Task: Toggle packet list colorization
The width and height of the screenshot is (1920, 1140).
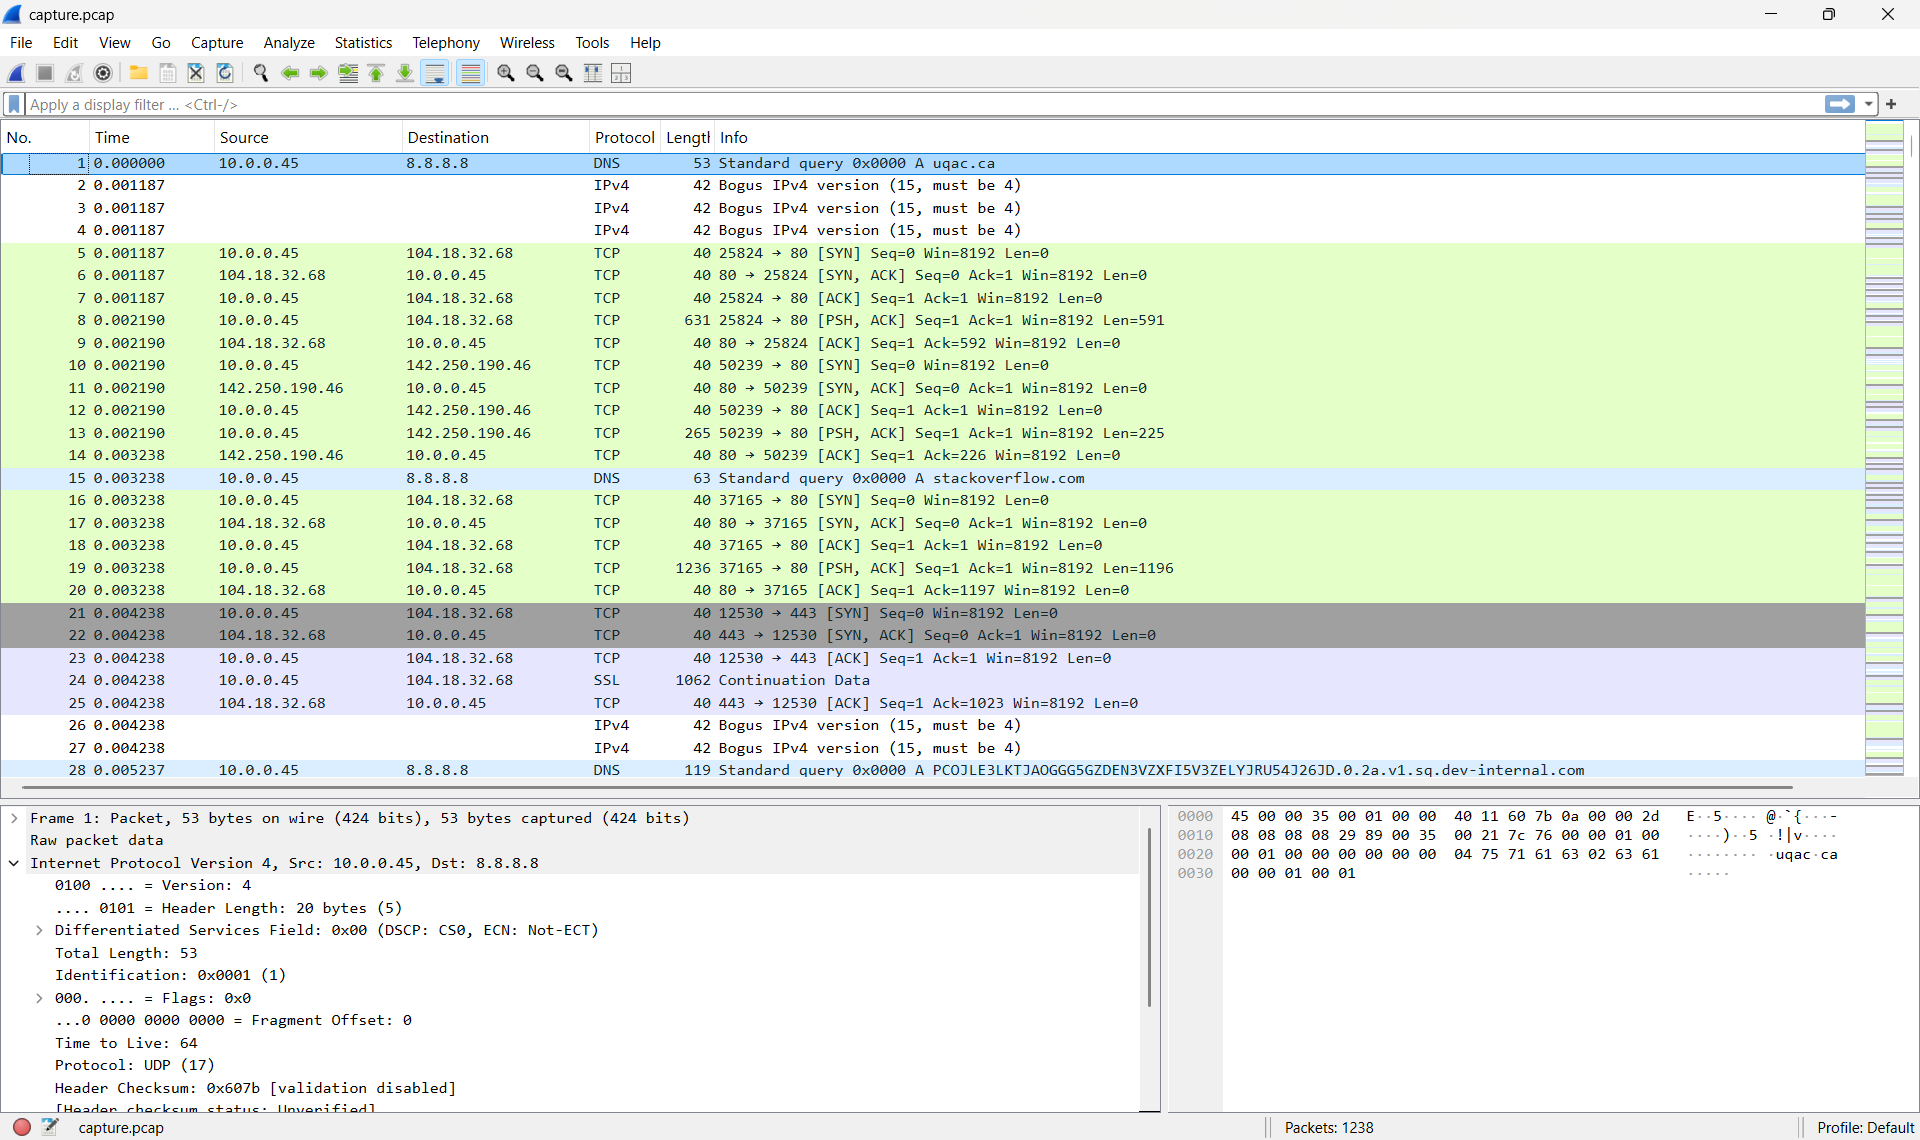Action: click(x=470, y=73)
